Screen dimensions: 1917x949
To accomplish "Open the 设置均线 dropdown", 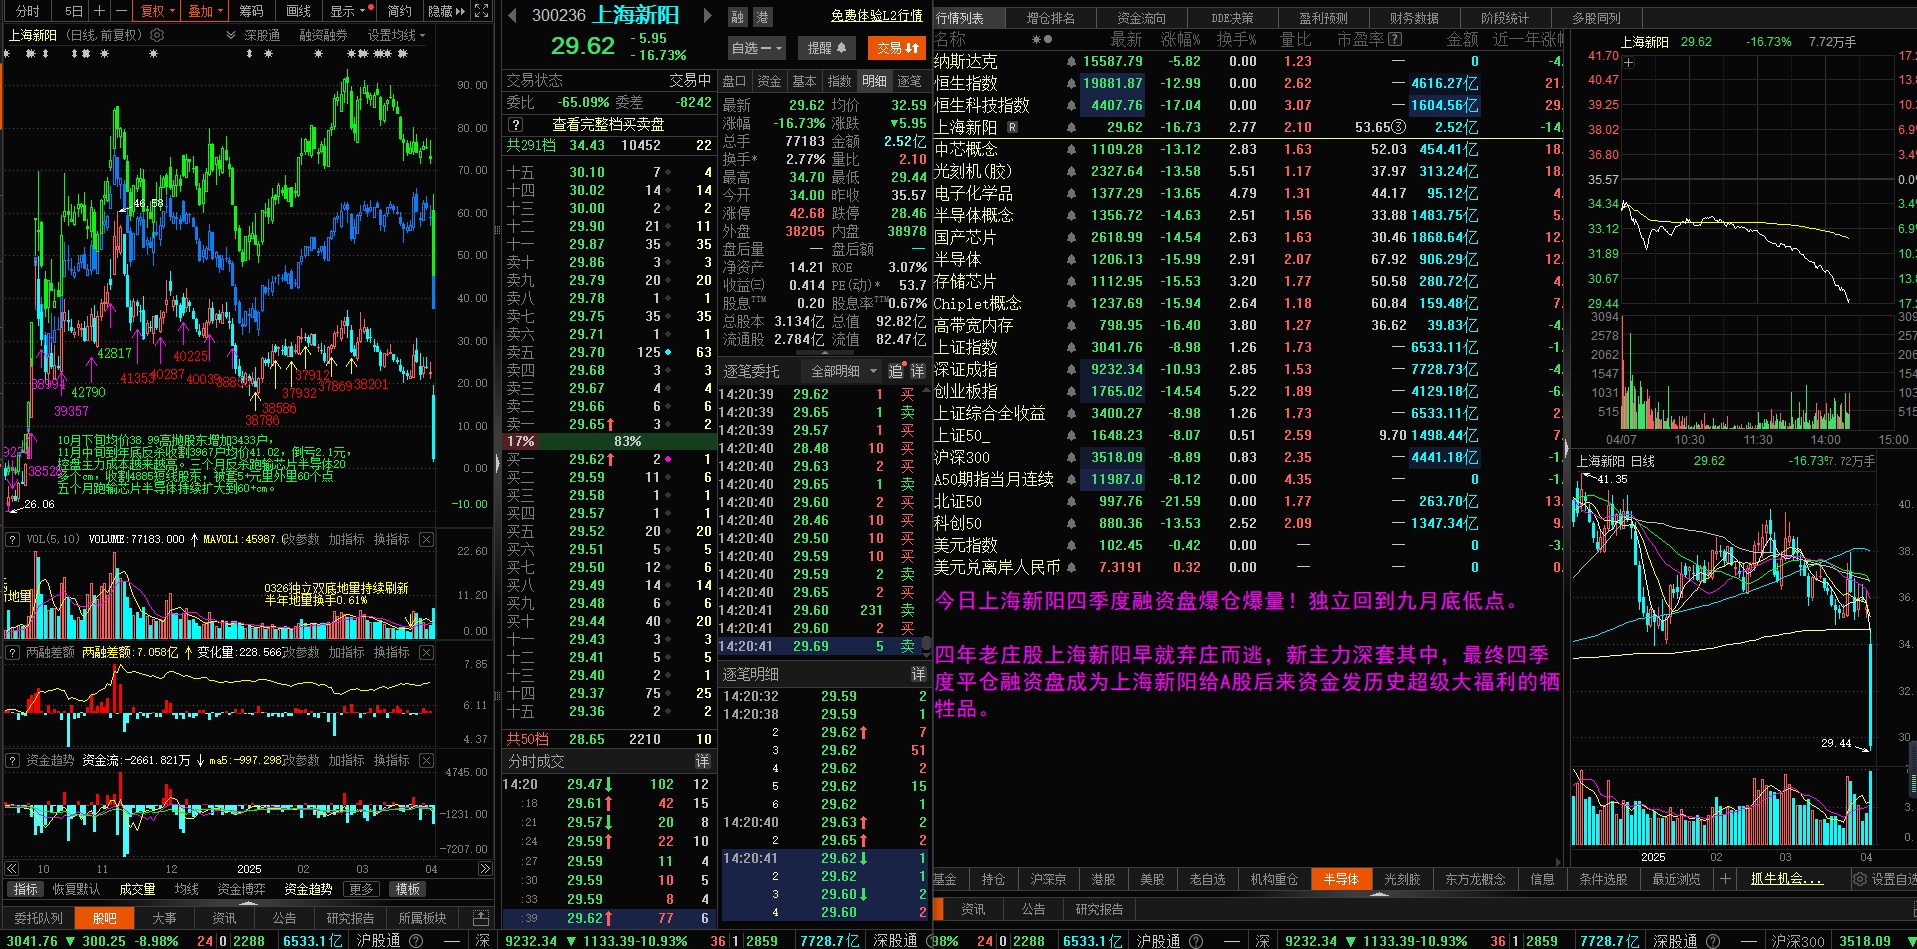I will click(396, 35).
